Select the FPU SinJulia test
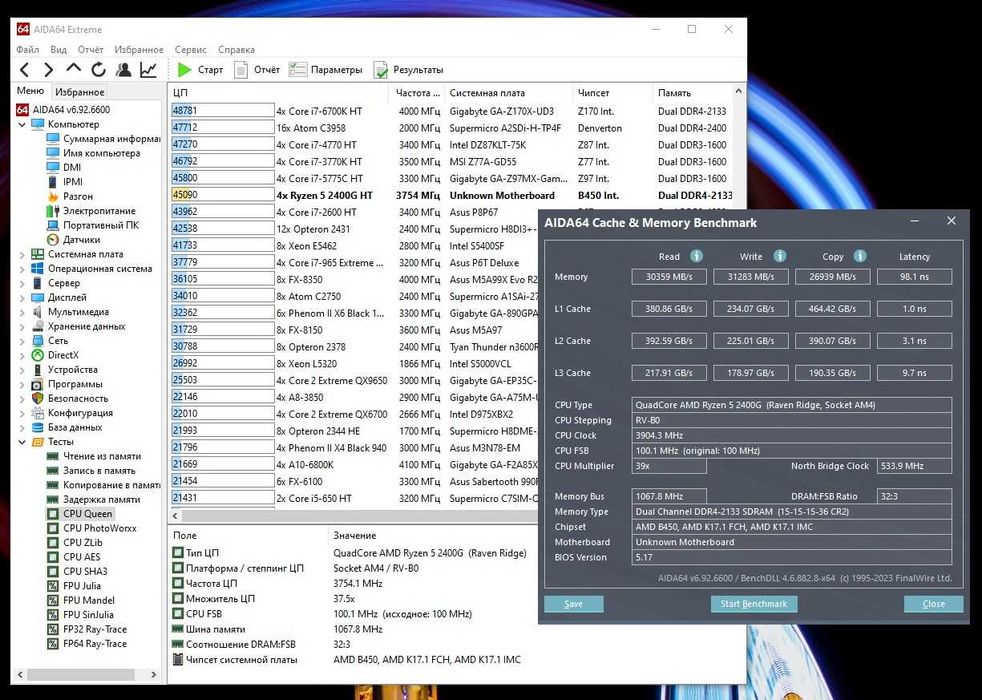 [80, 614]
